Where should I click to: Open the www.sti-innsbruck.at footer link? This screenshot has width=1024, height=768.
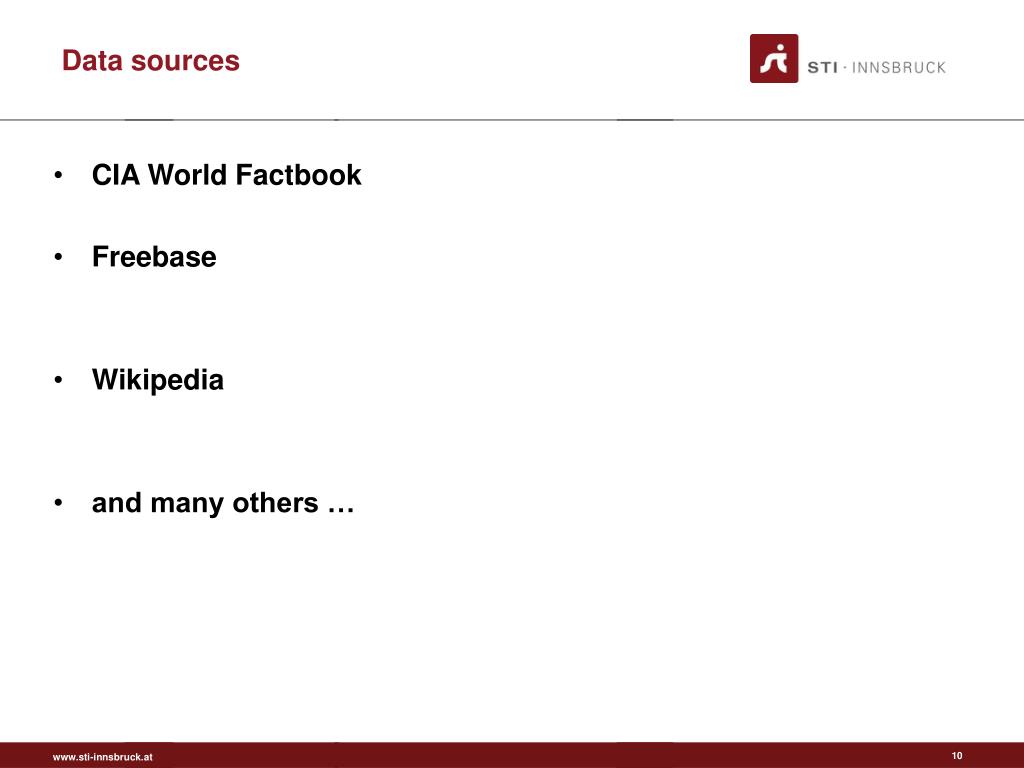click(x=103, y=757)
